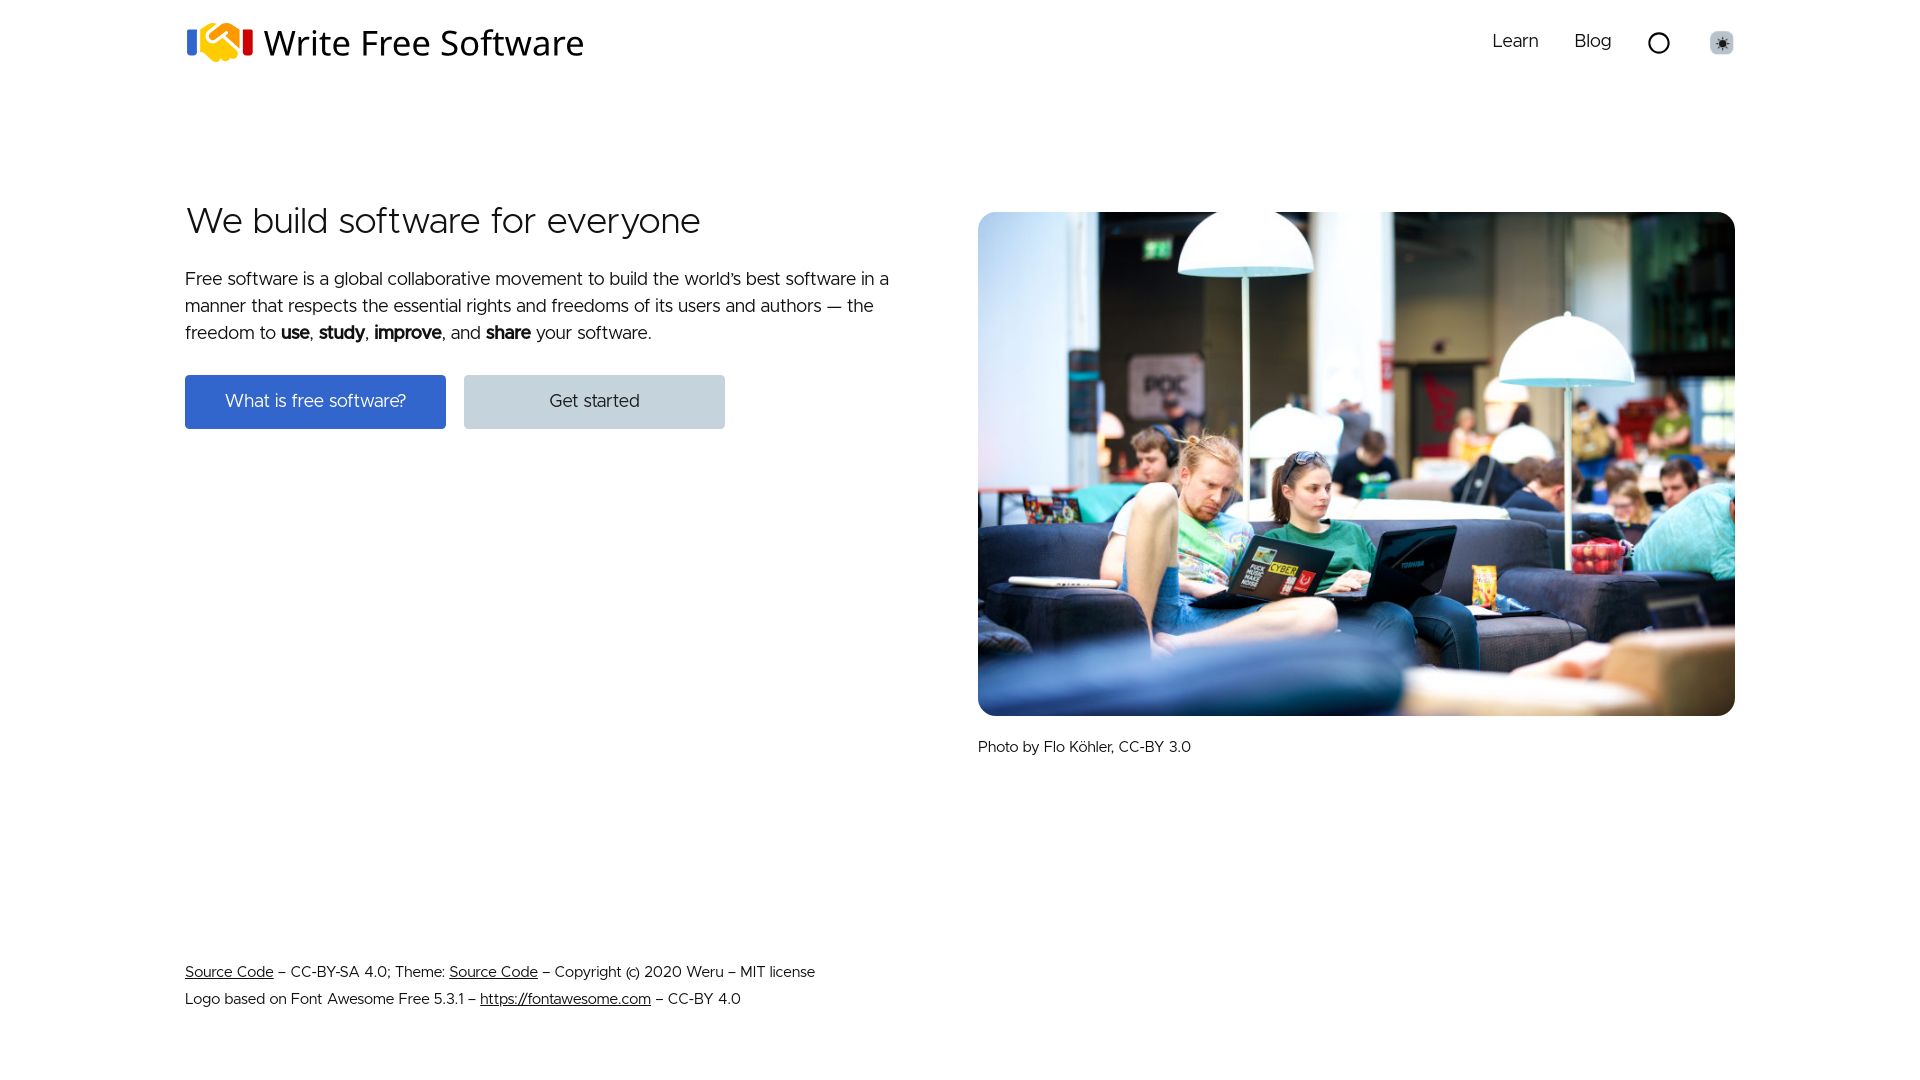This screenshot has height=1080, width=1920.
Task: Click the bold word 'share'
Action: click(x=508, y=333)
